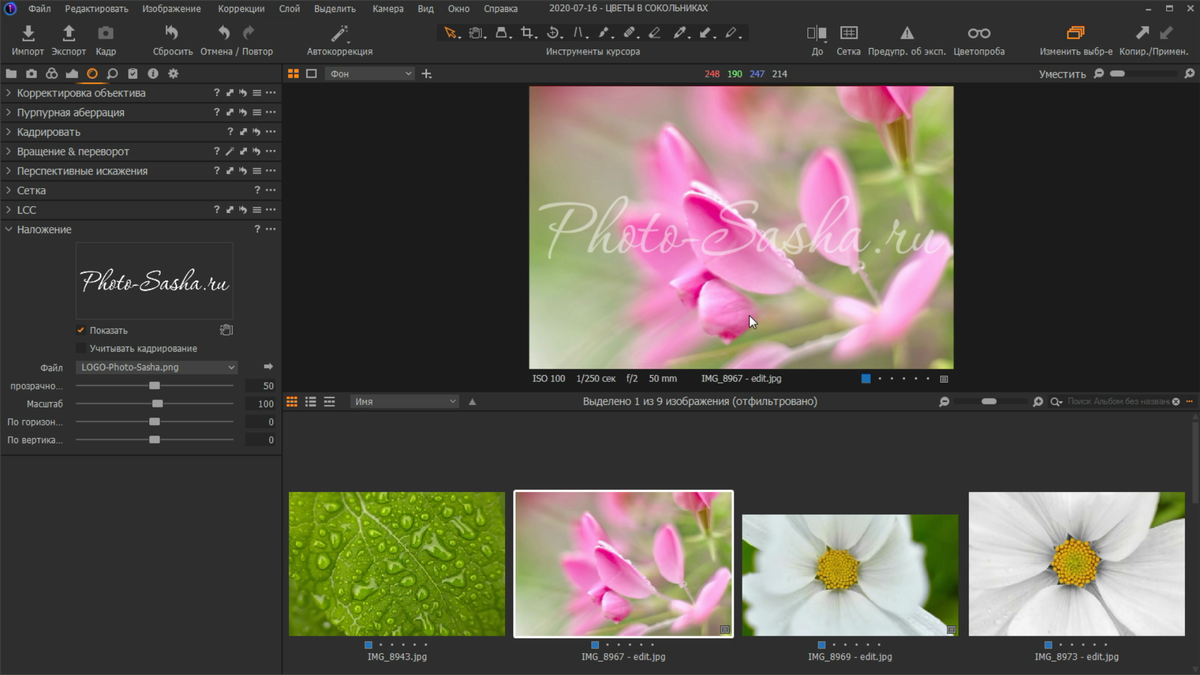Select the IMG_8943.jpg leaf thumbnail

click(397, 563)
